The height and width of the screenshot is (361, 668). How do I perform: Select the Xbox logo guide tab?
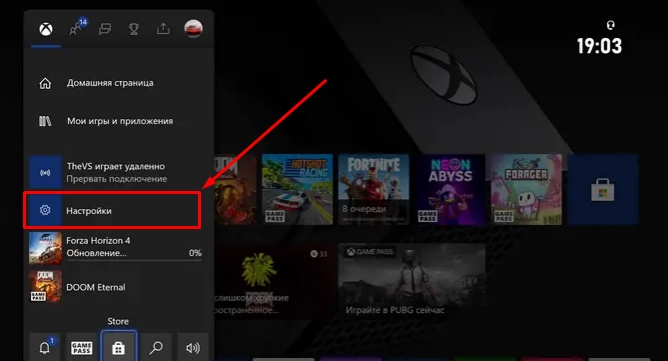[46, 29]
